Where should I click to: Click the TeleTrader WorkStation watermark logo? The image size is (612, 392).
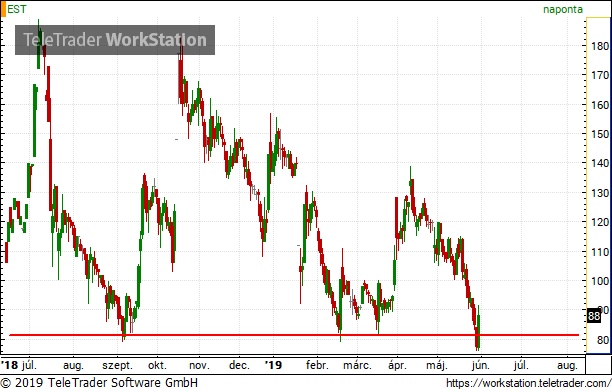click(115, 40)
